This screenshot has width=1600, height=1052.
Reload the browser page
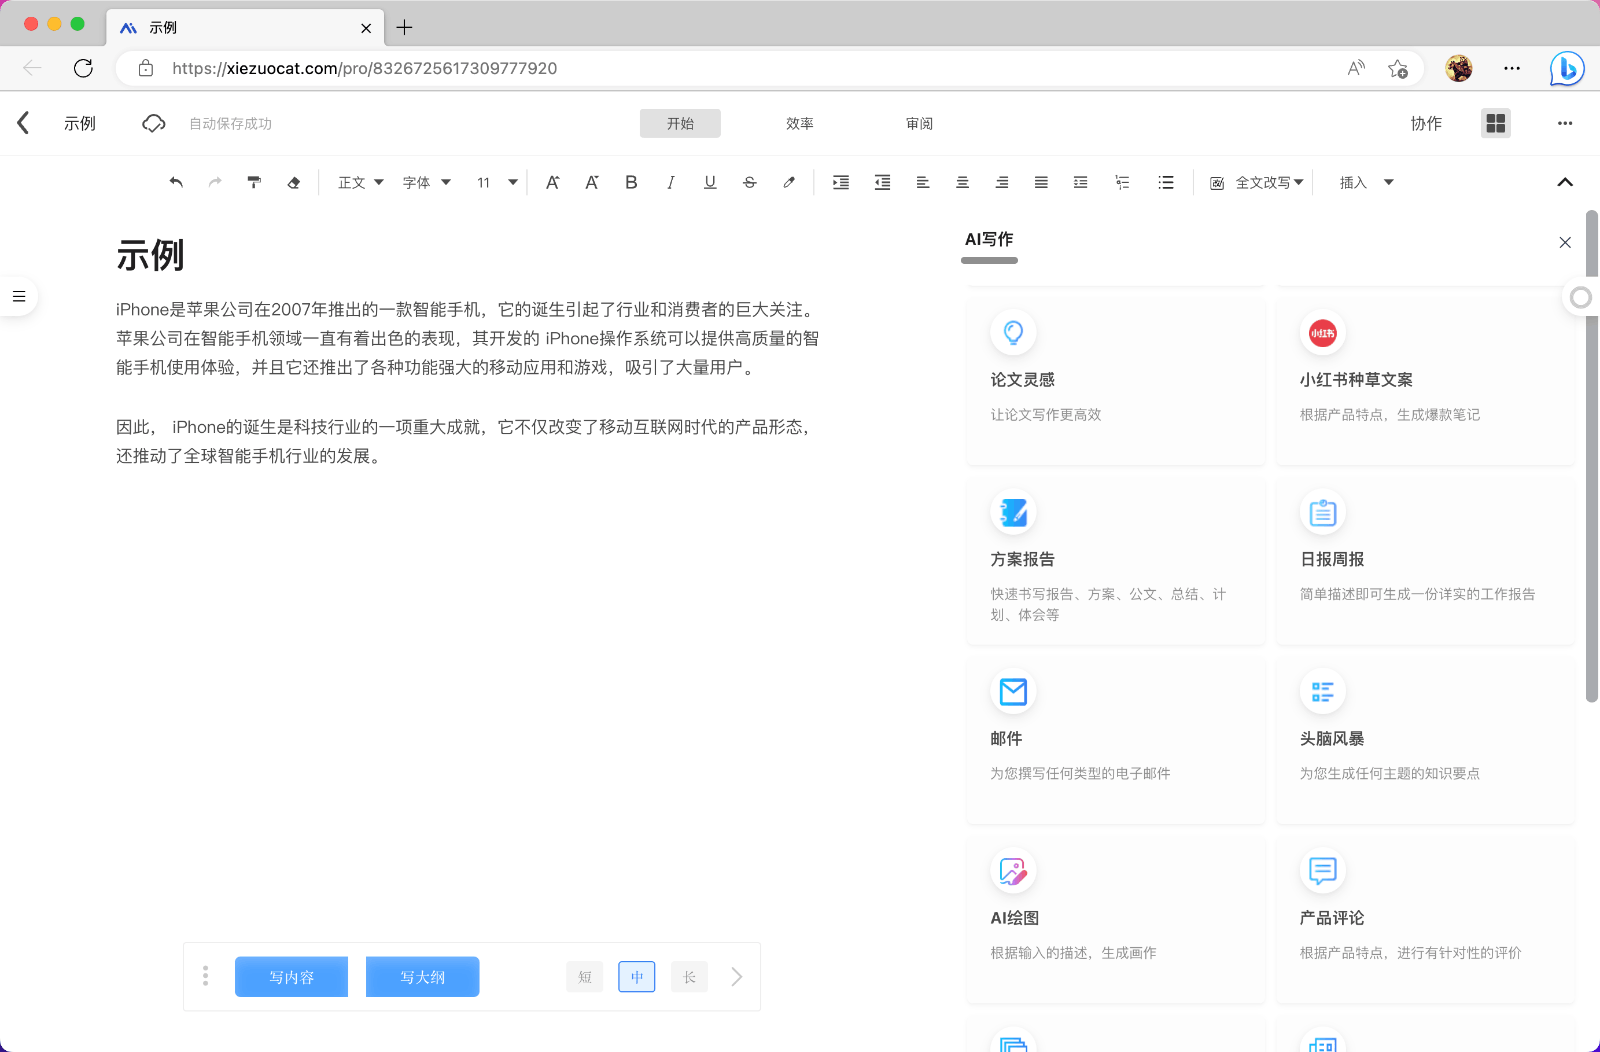coord(83,68)
